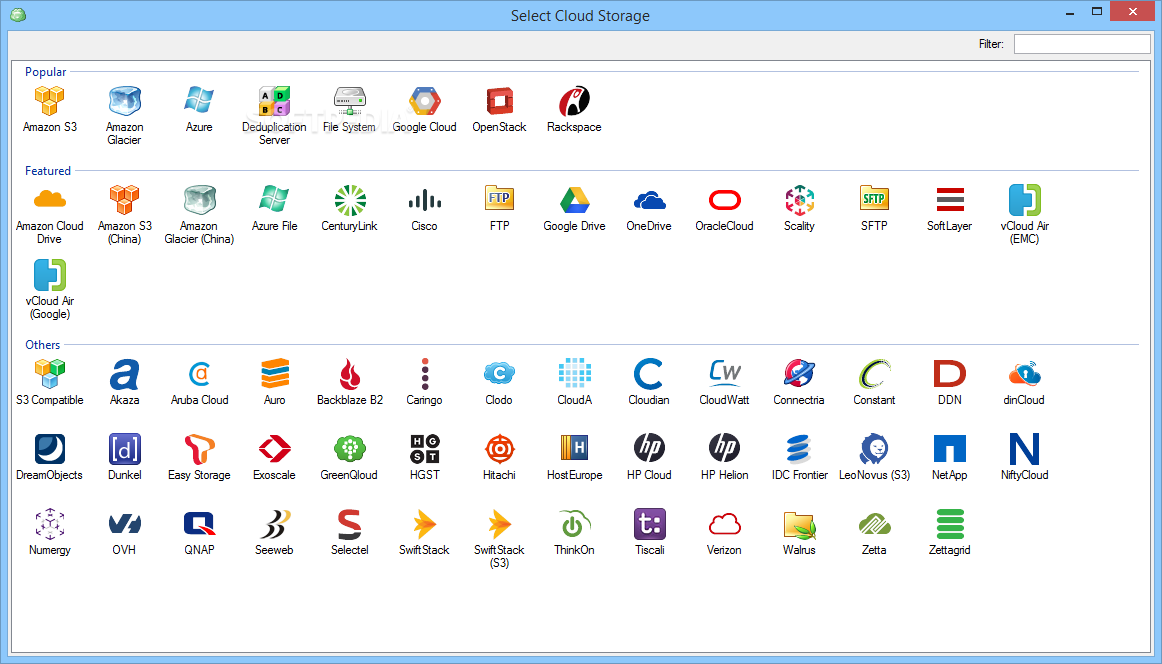Image resolution: width=1162 pixels, height=664 pixels.
Task: Pick QNAP storage option
Action: (x=199, y=524)
